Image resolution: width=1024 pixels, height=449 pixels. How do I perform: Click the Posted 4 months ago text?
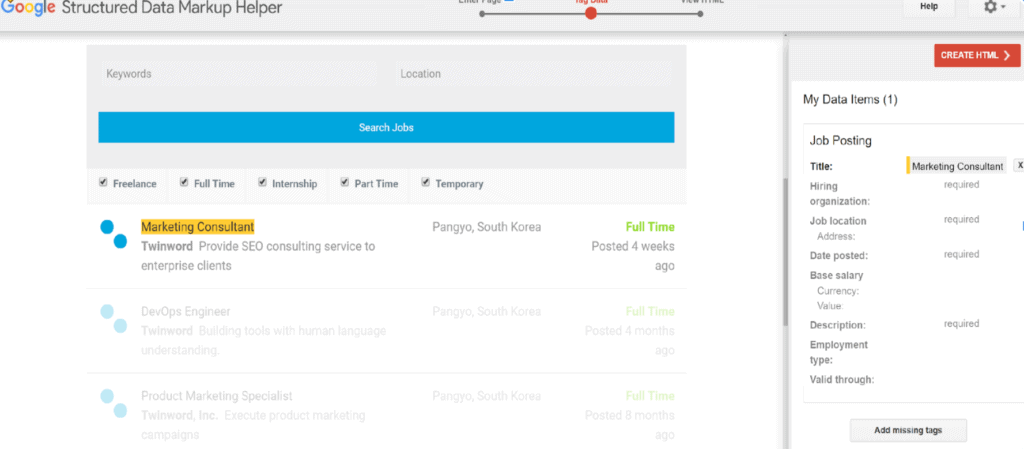pyautogui.click(x=630, y=341)
